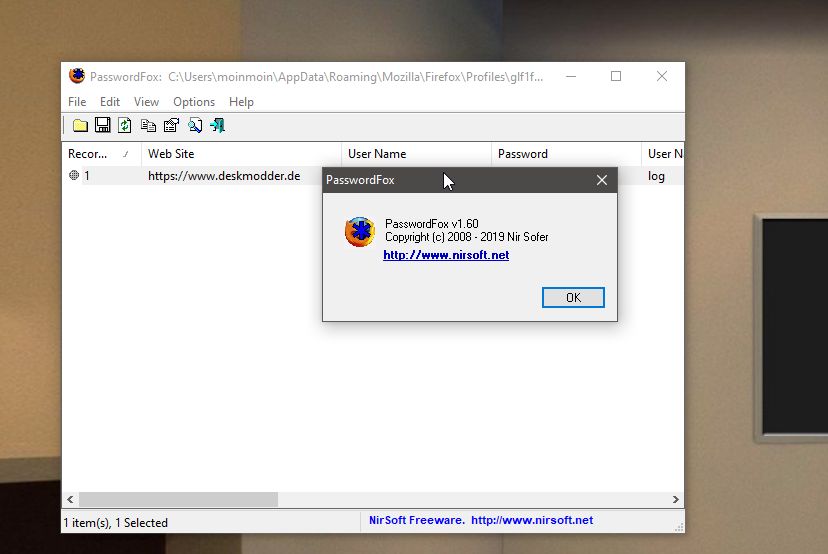Refresh the password list toolbar icon
The width and height of the screenshot is (828, 554).
(125, 125)
